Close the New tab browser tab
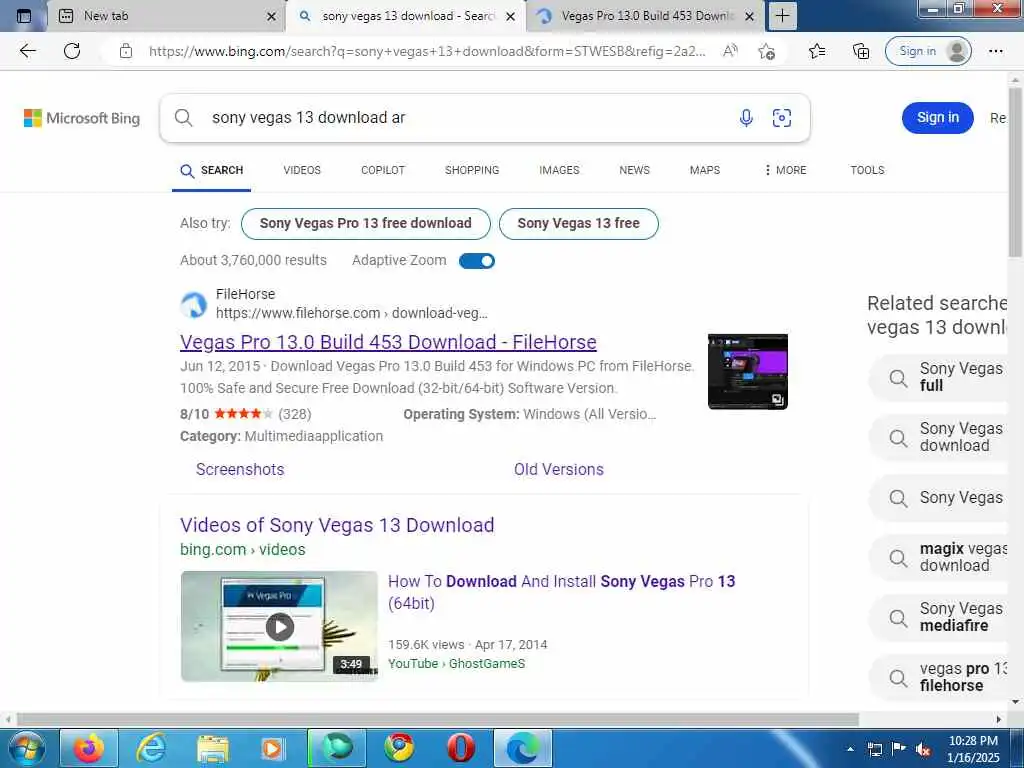The width and height of the screenshot is (1024, 768). [x=272, y=16]
